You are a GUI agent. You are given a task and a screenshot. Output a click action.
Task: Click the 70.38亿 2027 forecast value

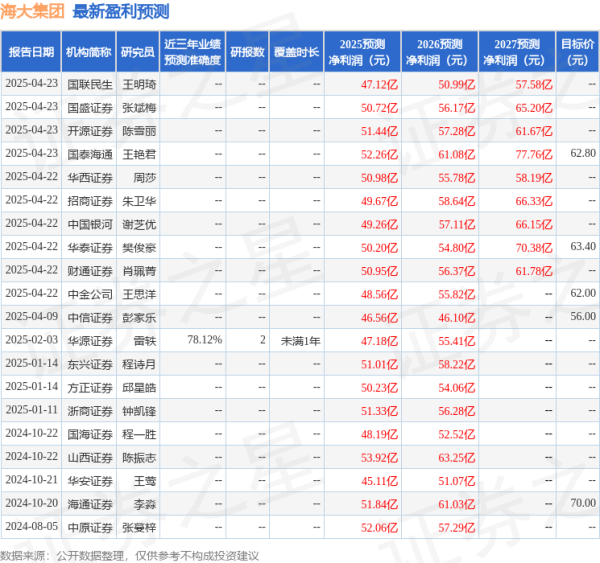[534, 248]
